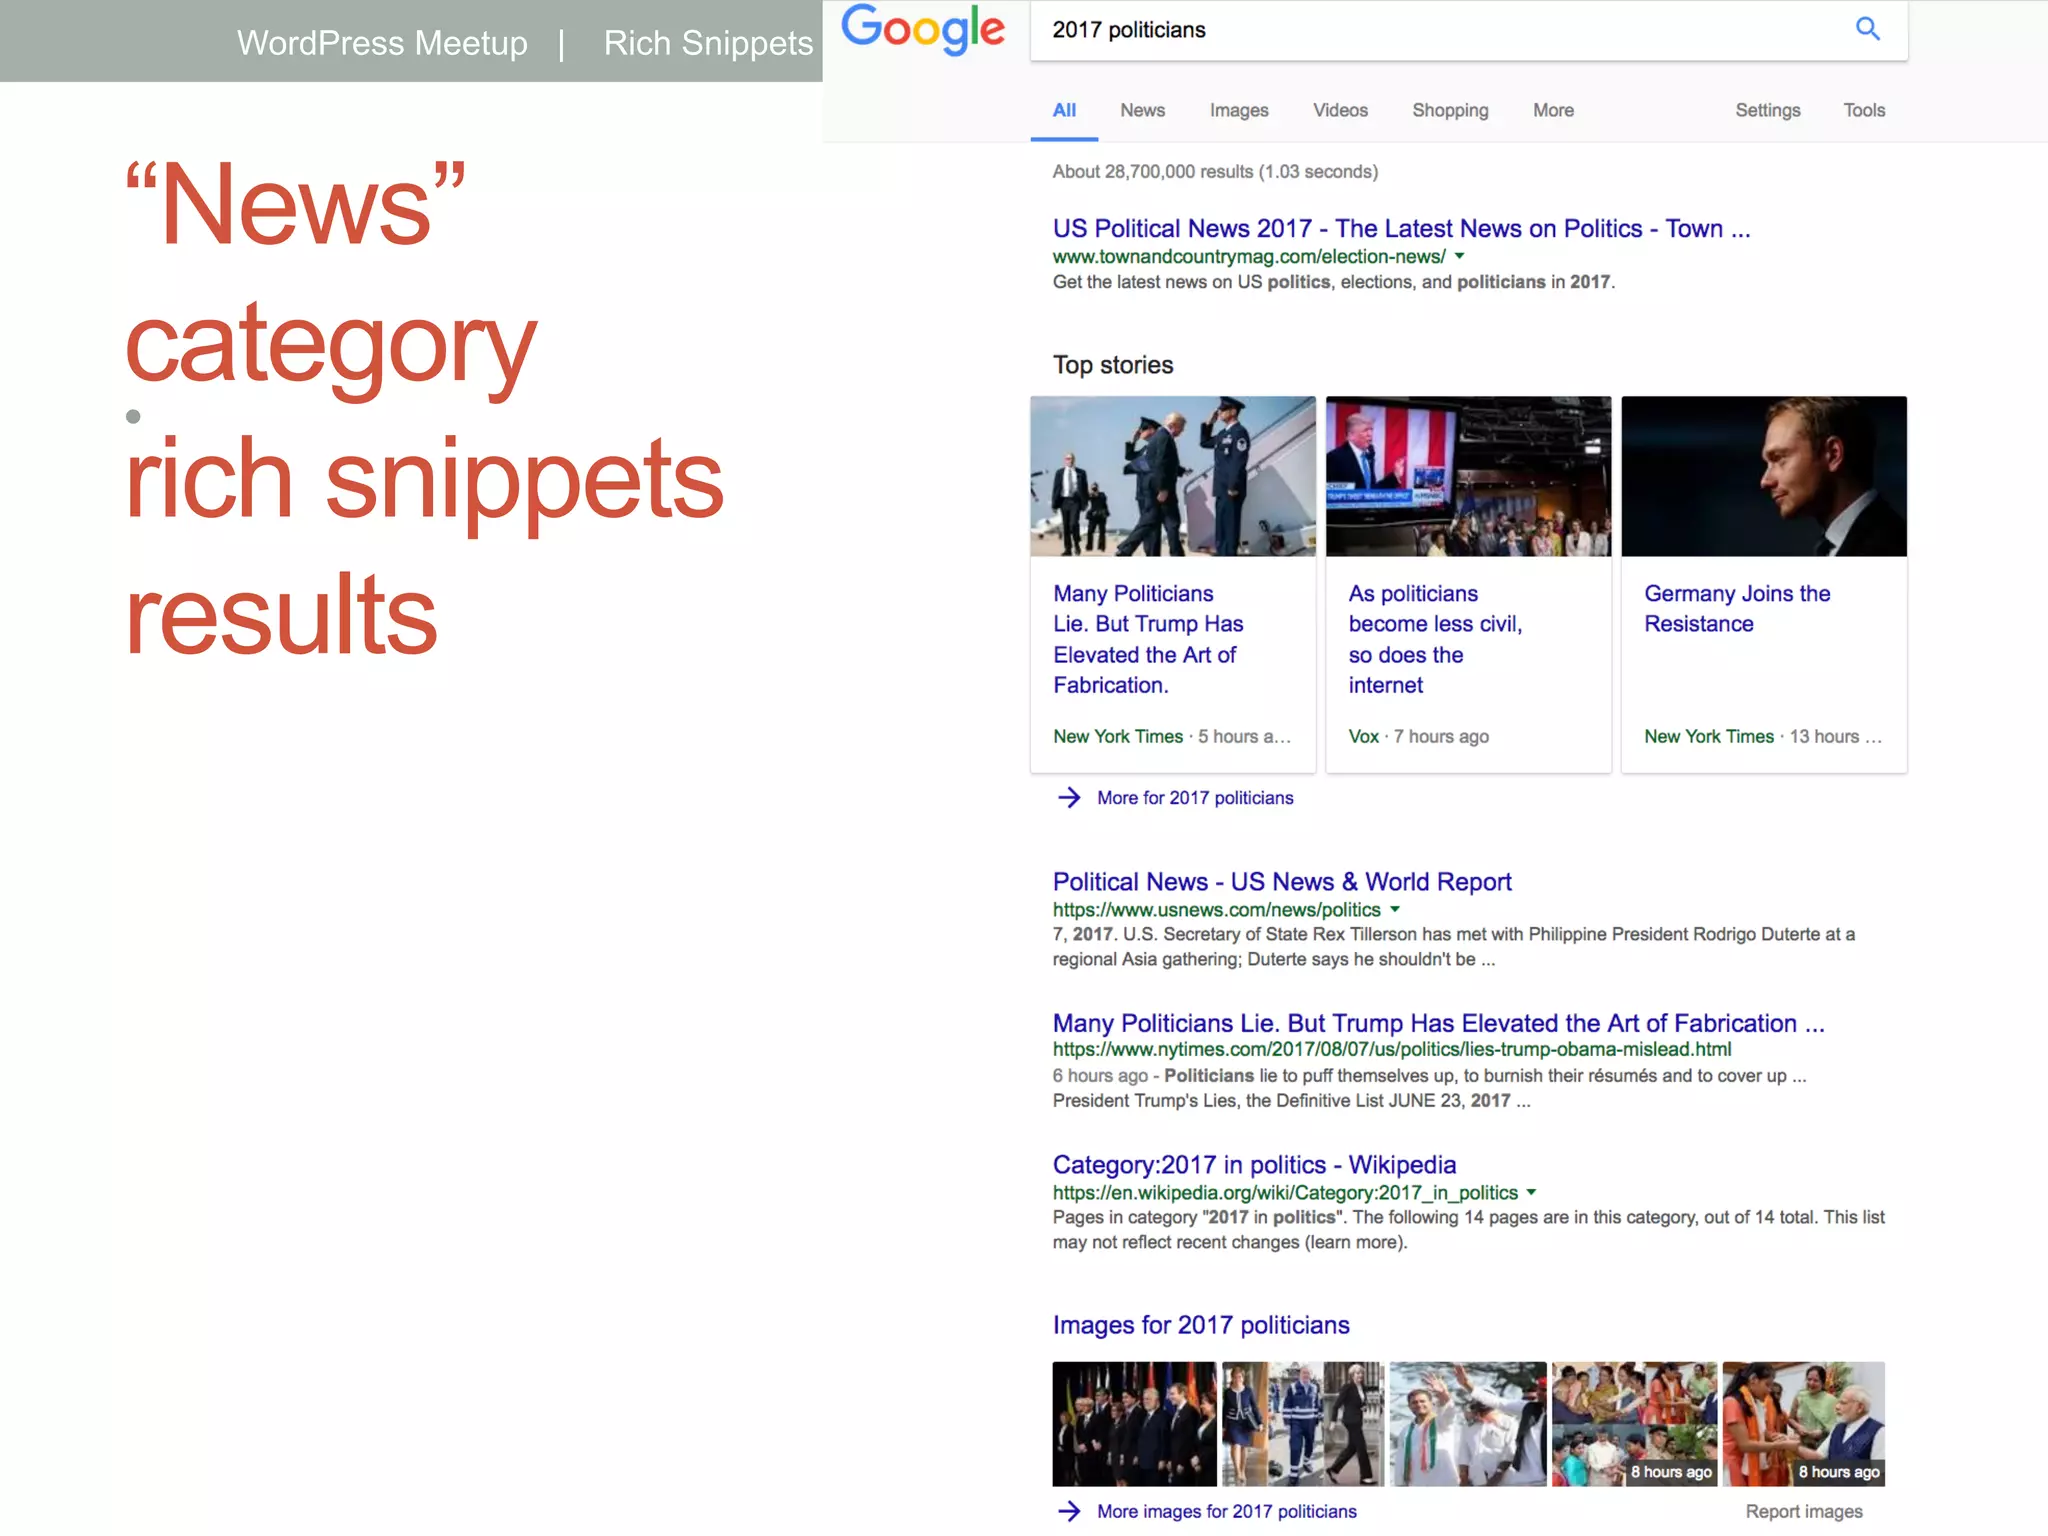
Task: Open search Tools
Action: coord(1864,110)
